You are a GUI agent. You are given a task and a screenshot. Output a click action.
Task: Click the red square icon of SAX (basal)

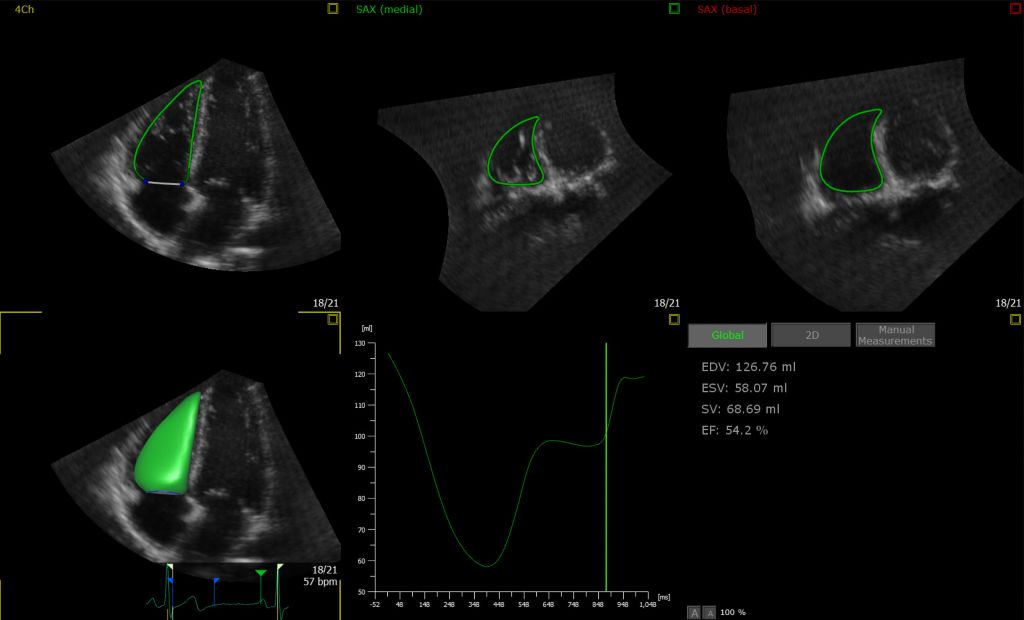click(x=1016, y=8)
